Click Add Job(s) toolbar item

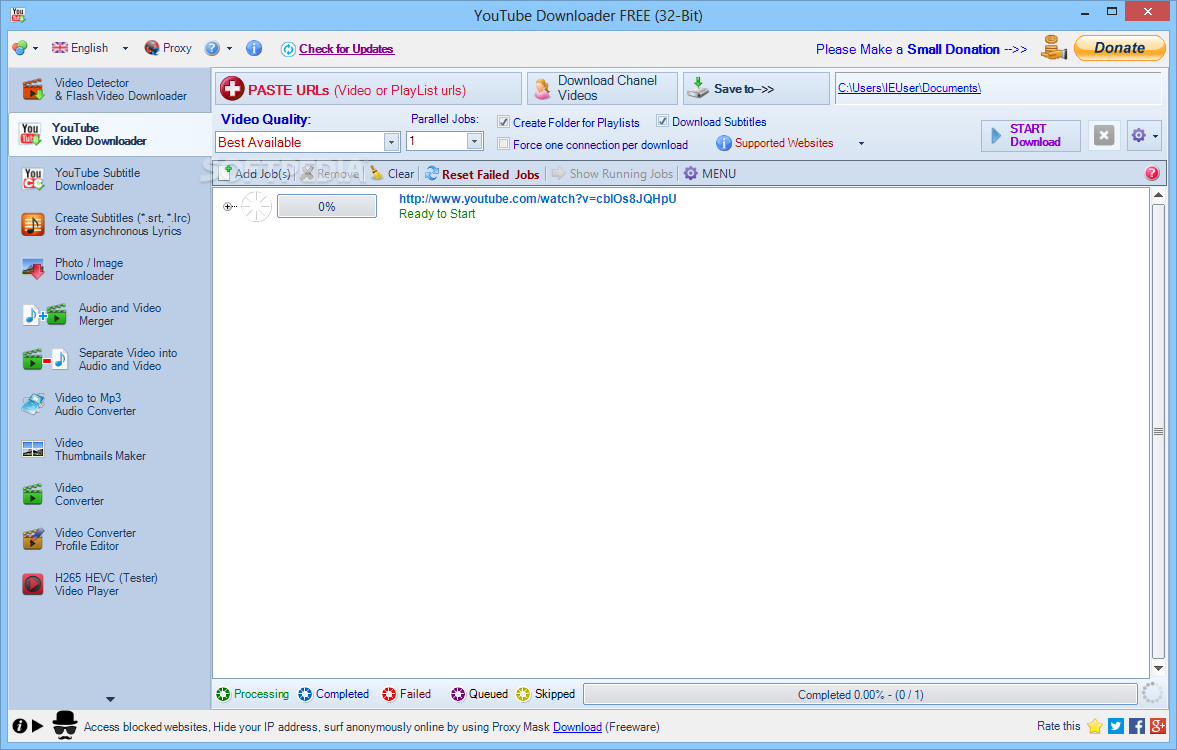point(254,173)
